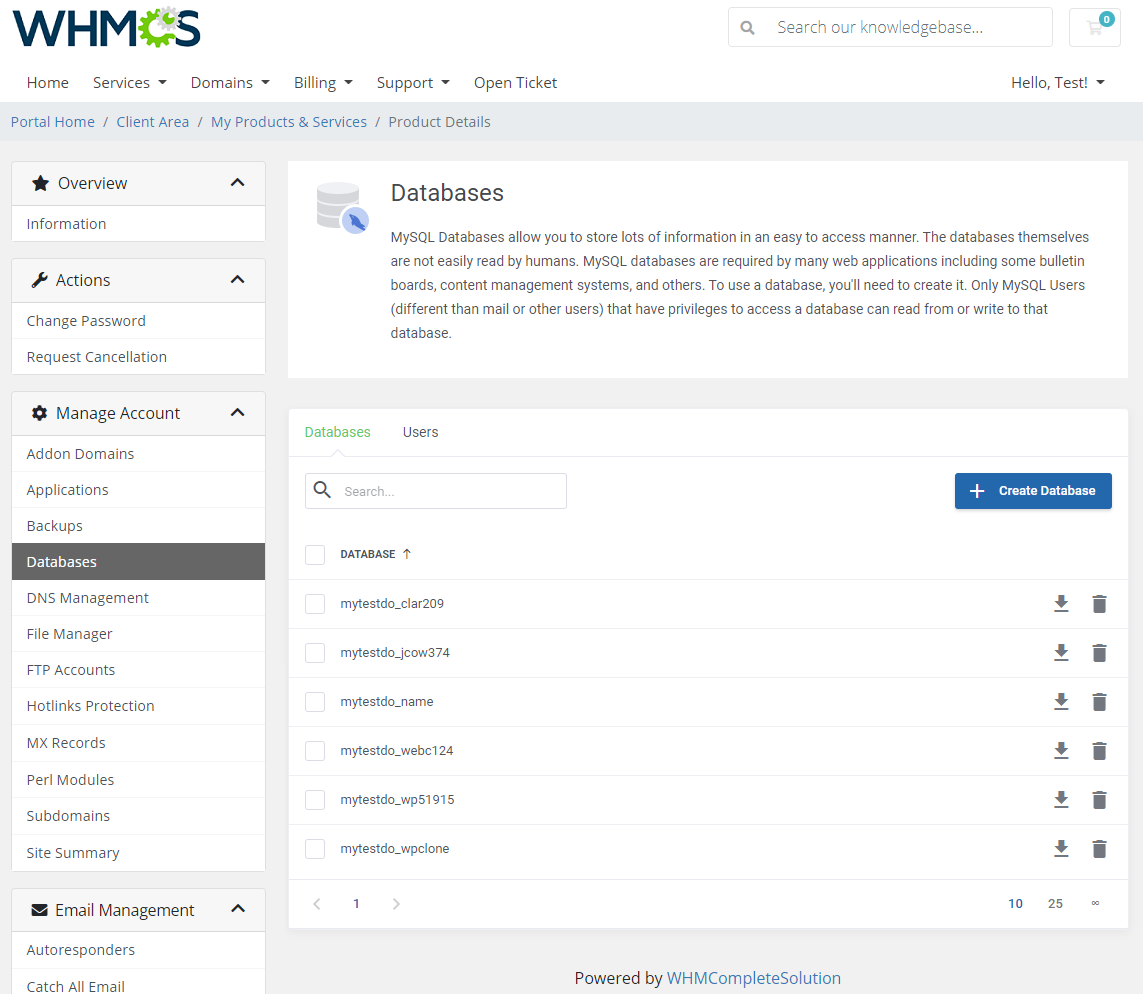Click the Actions wrench icon
1143x994 pixels.
pos(39,280)
